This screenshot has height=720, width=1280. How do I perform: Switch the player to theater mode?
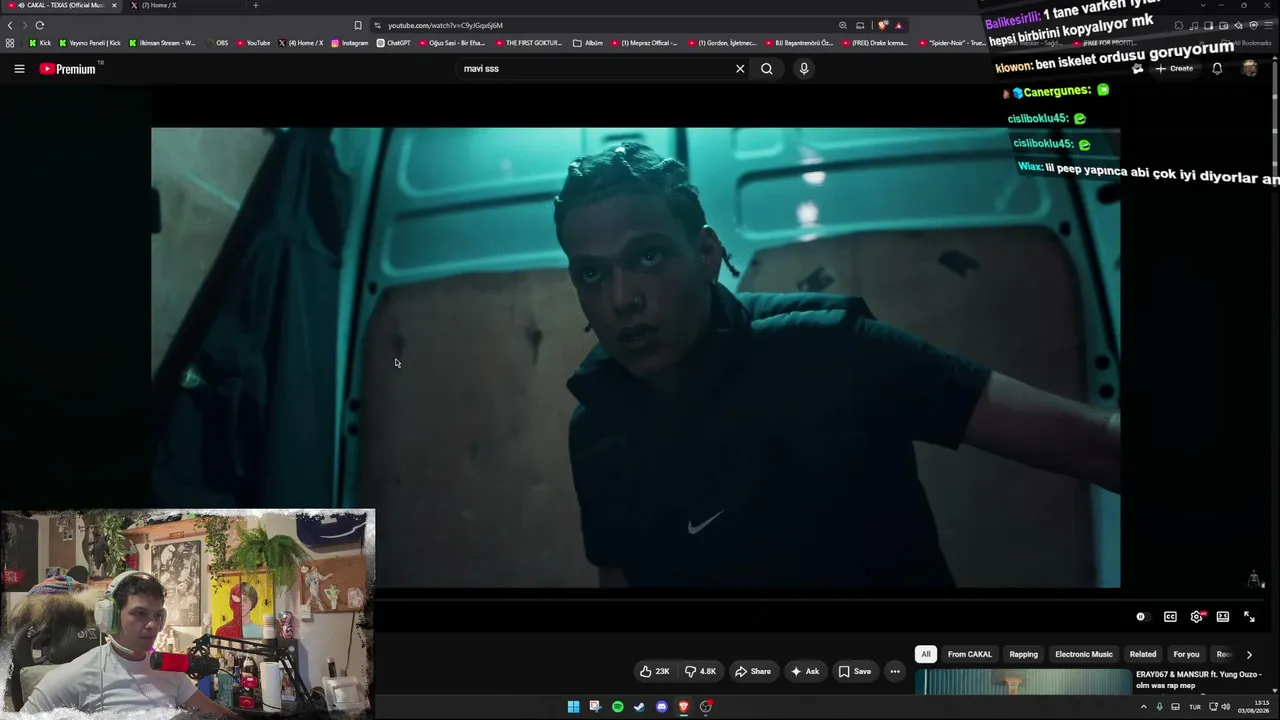point(1222,617)
